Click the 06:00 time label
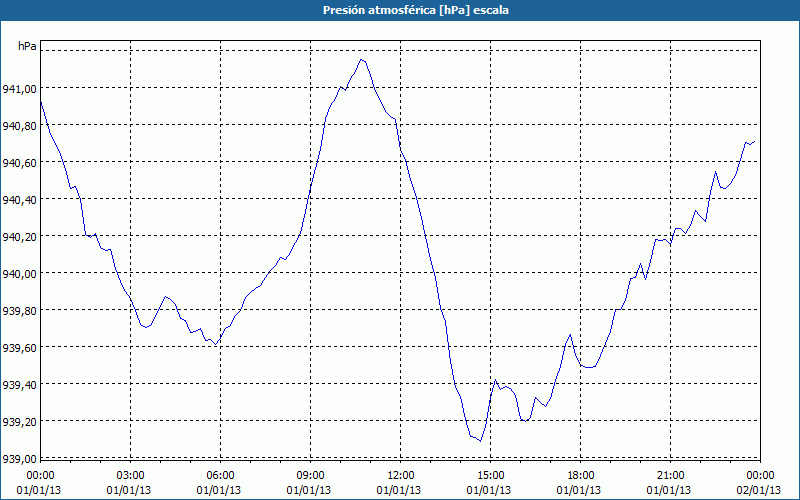The image size is (800, 500). coord(220,476)
